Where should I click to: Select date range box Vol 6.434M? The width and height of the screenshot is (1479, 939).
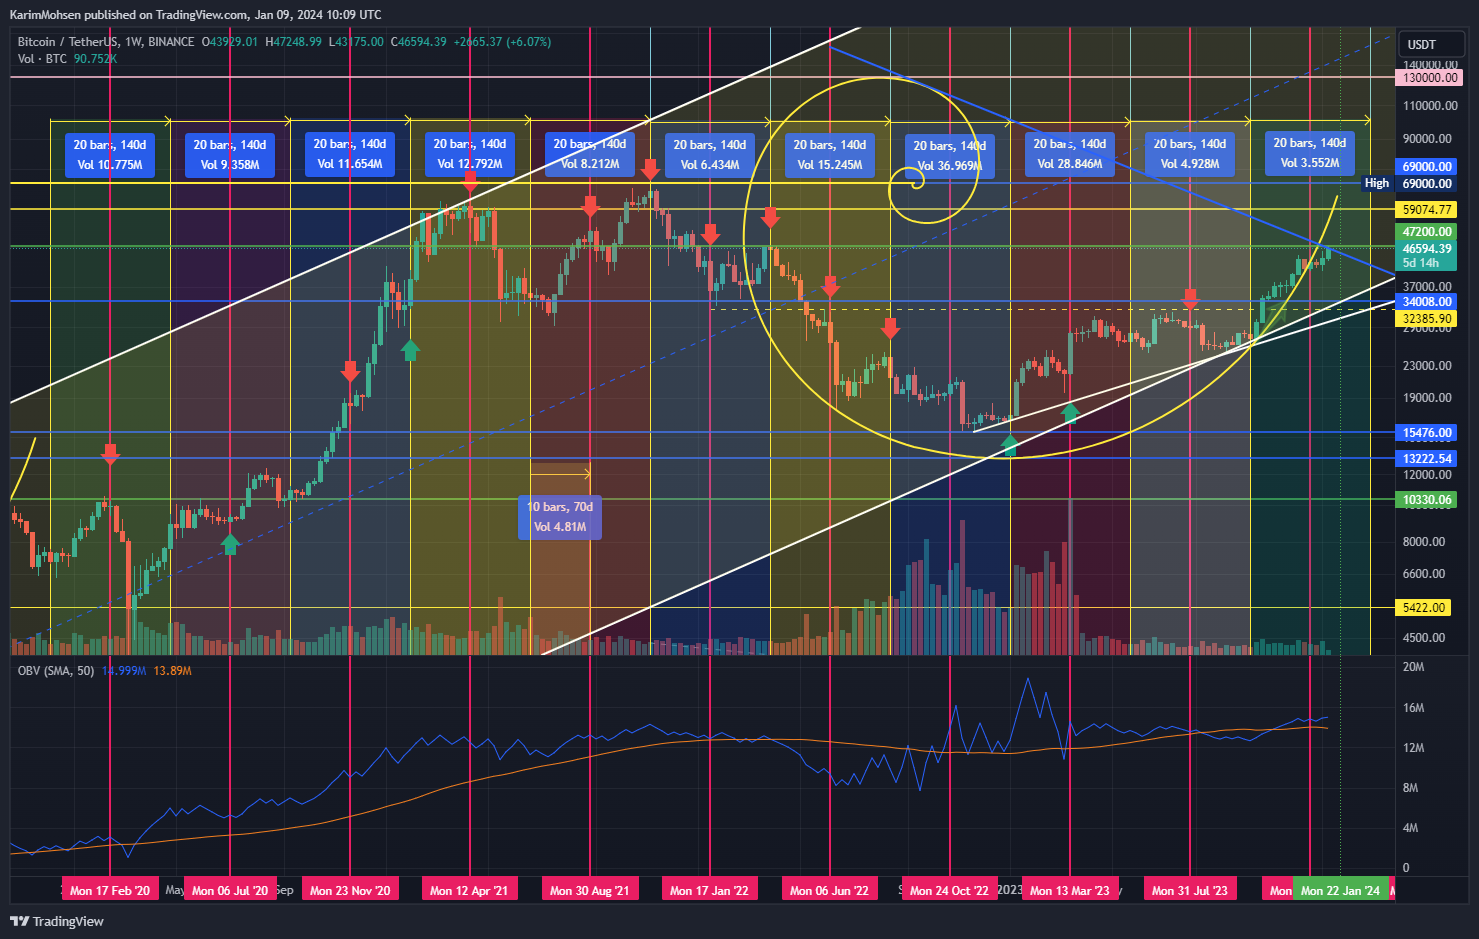[710, 155]
